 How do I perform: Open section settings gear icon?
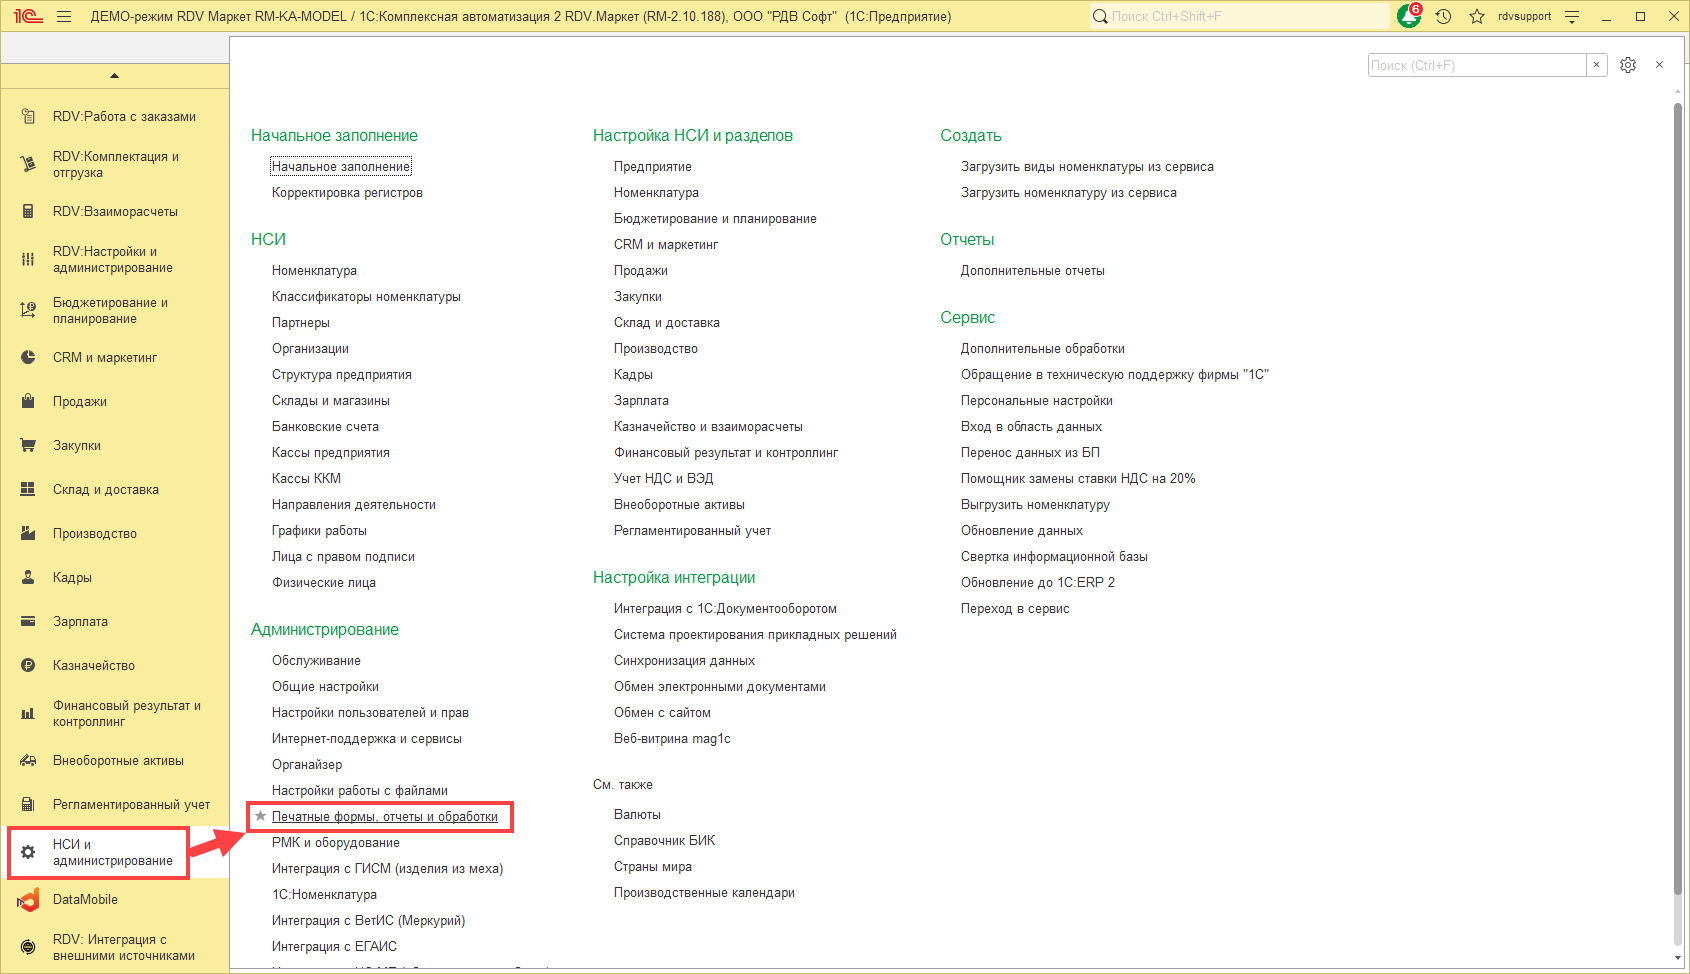pyautogui.click(x=1628, y=65)
